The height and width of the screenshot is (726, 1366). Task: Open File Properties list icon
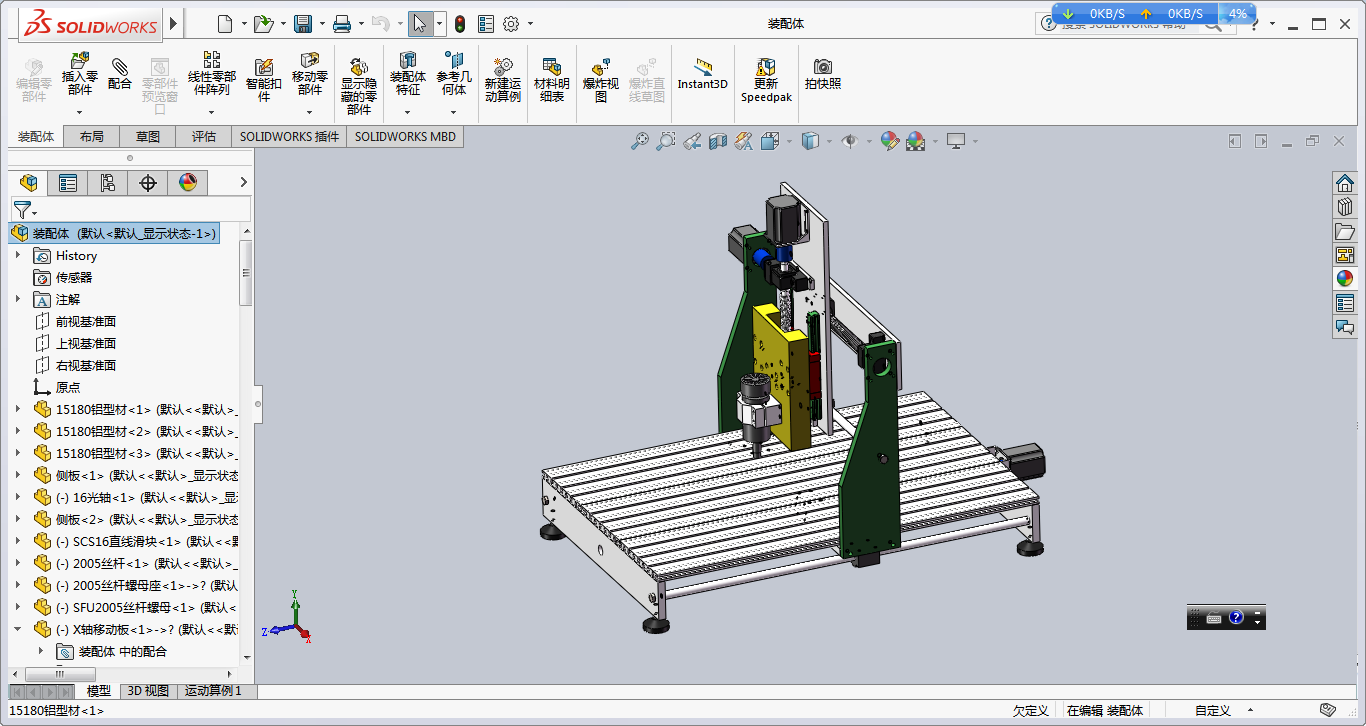tap(486, 23)
